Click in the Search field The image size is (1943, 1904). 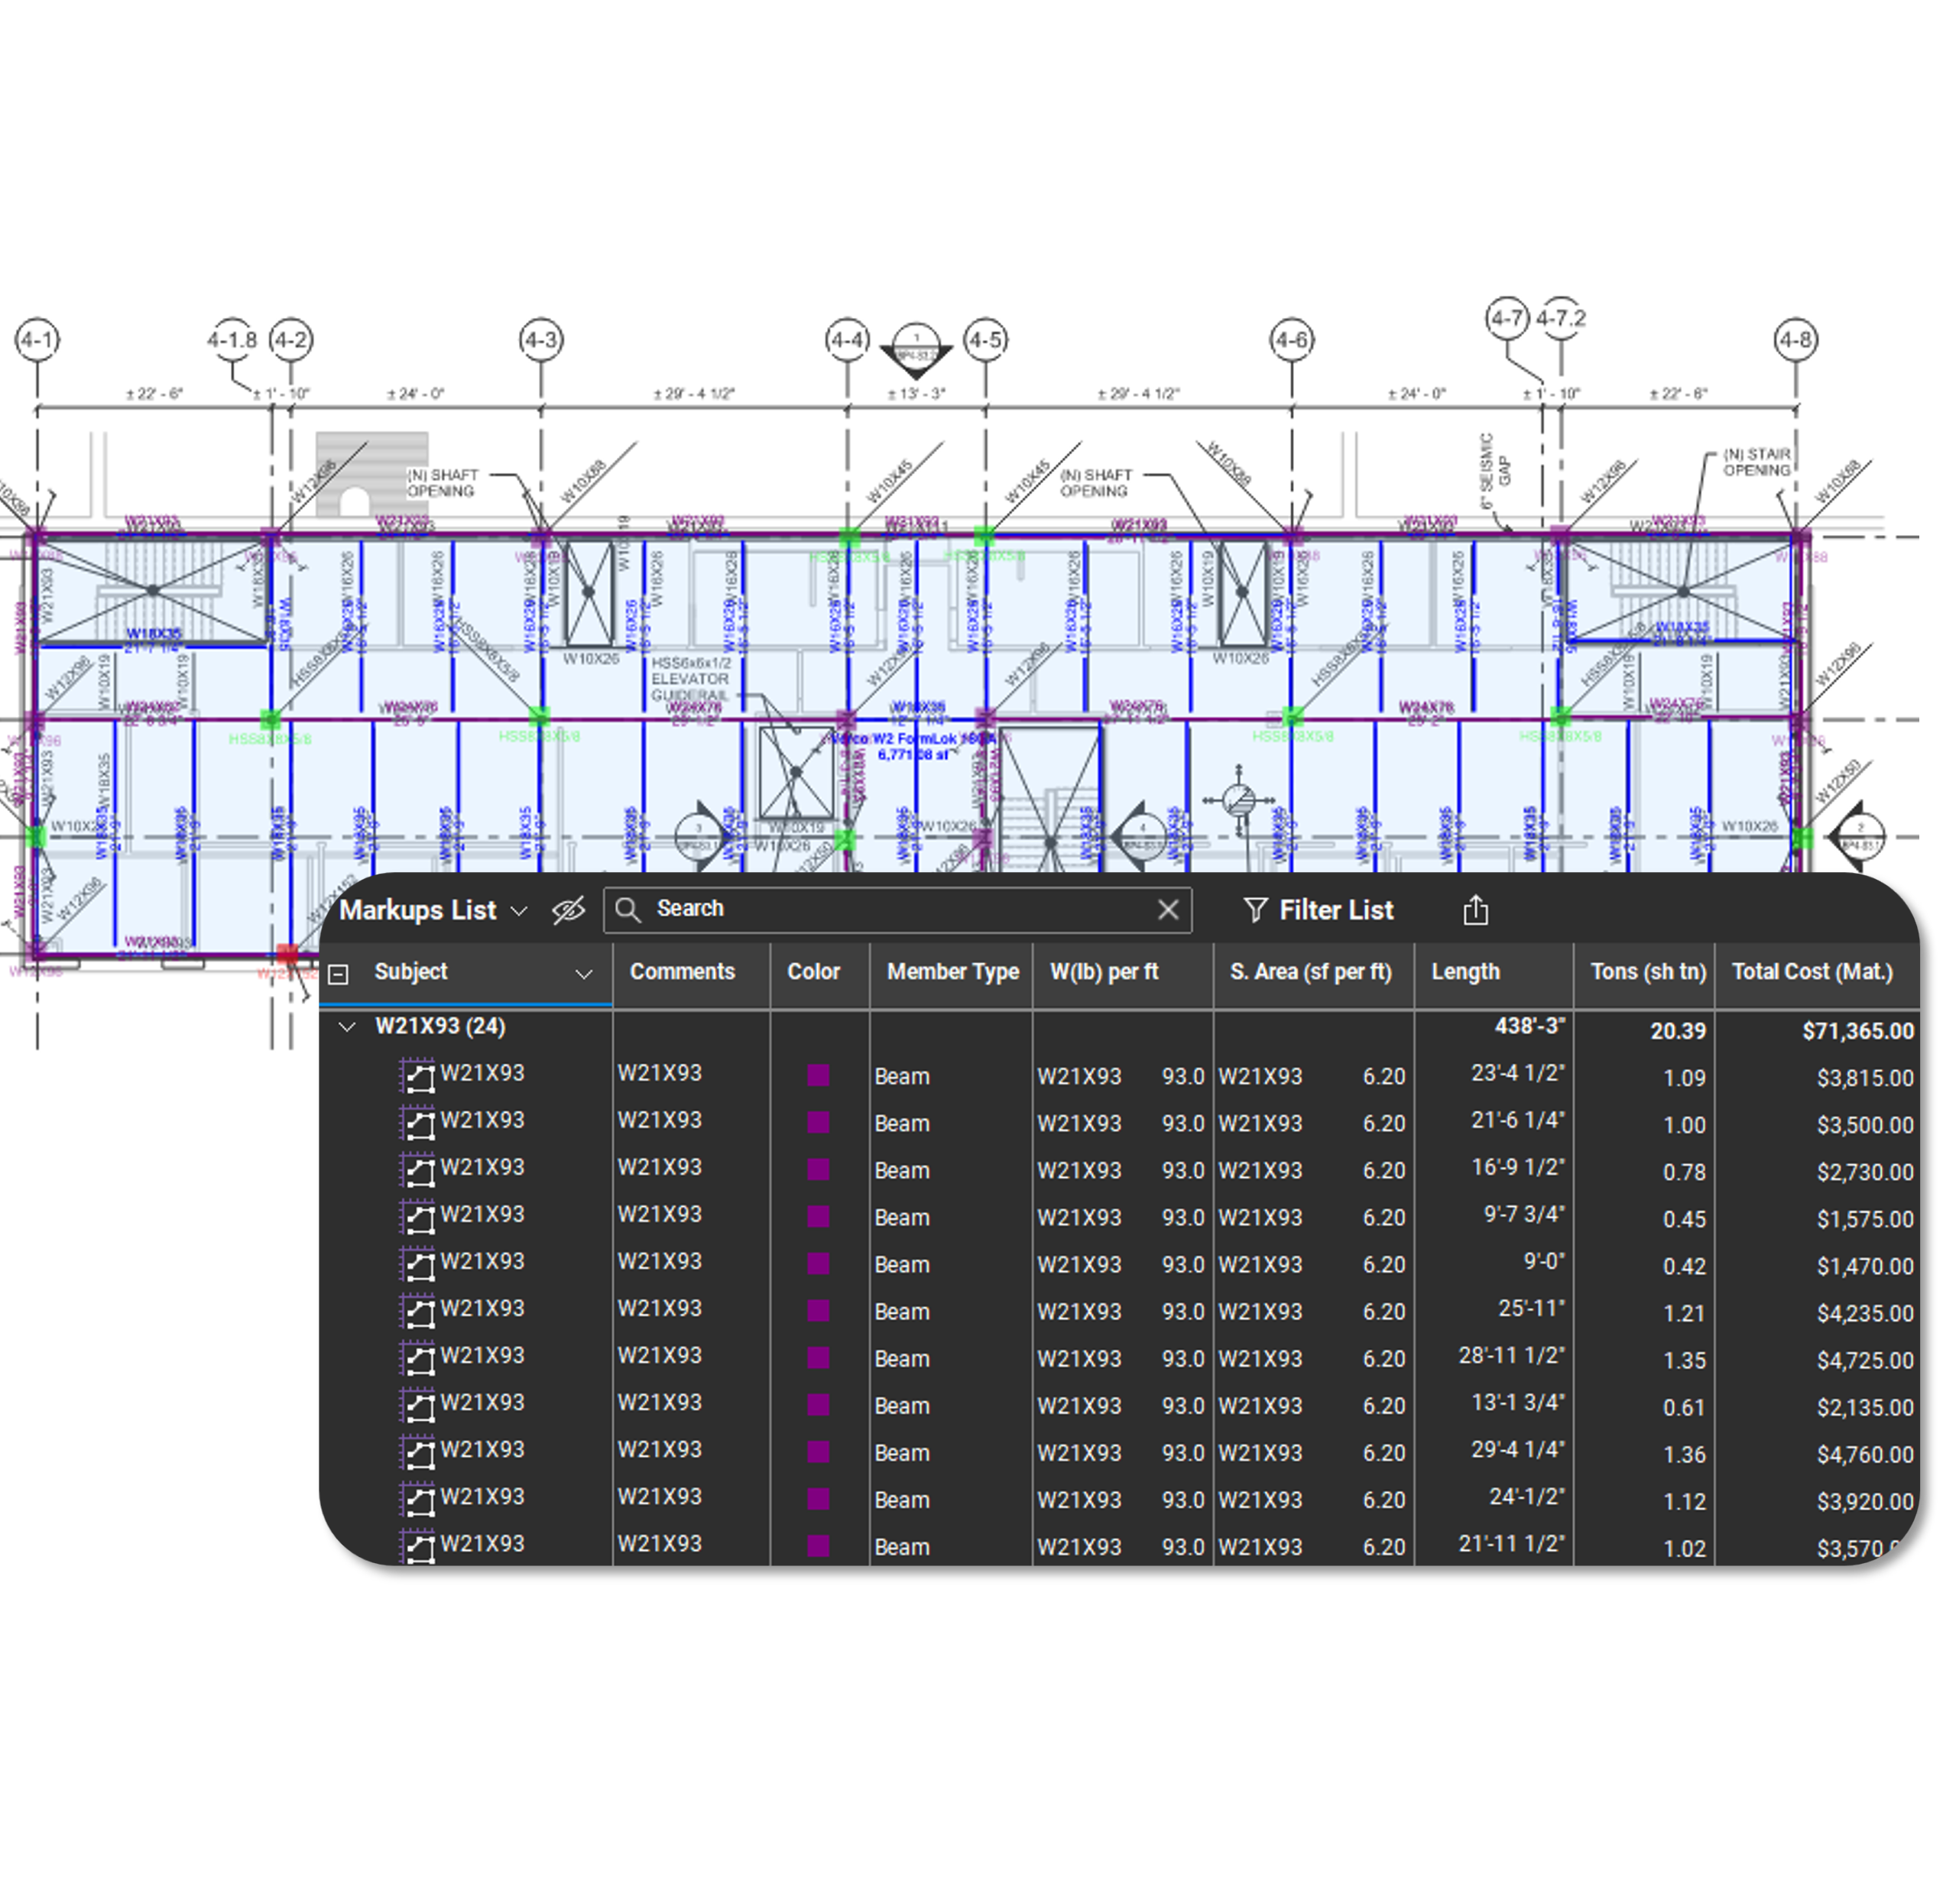tap(897, 909)
